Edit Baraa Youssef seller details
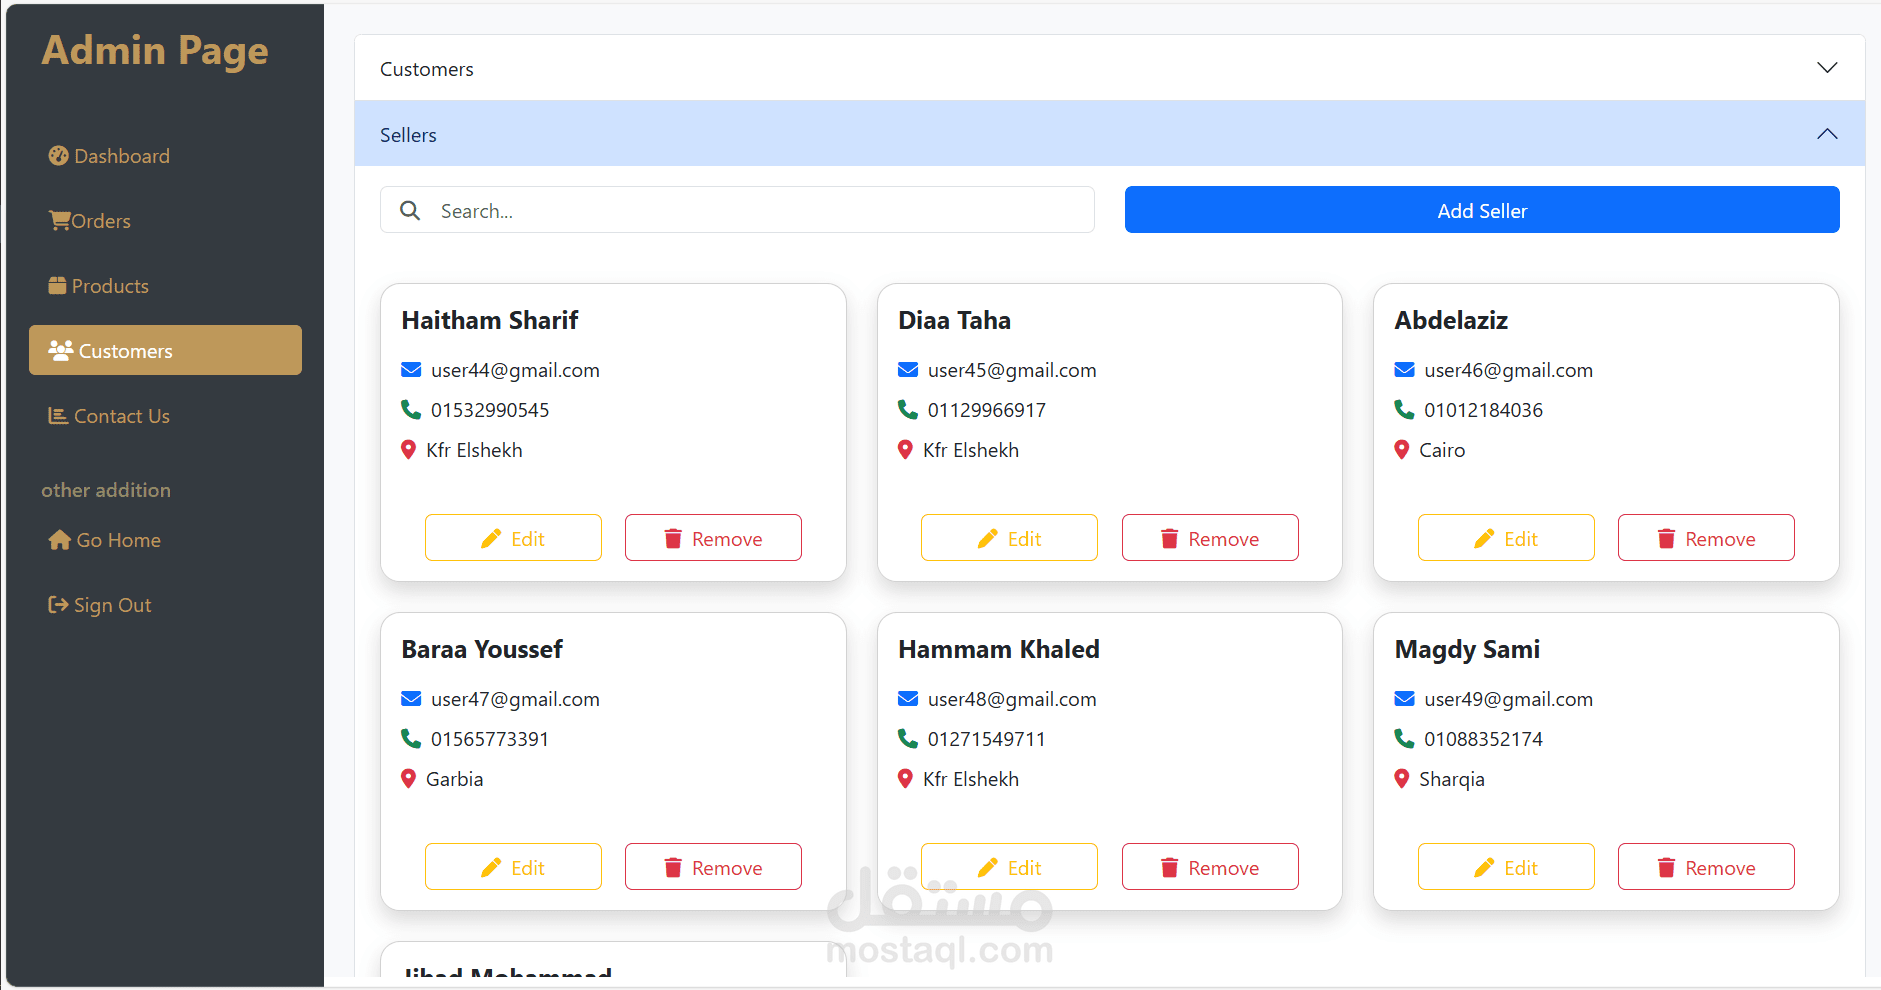 [513, 867]
